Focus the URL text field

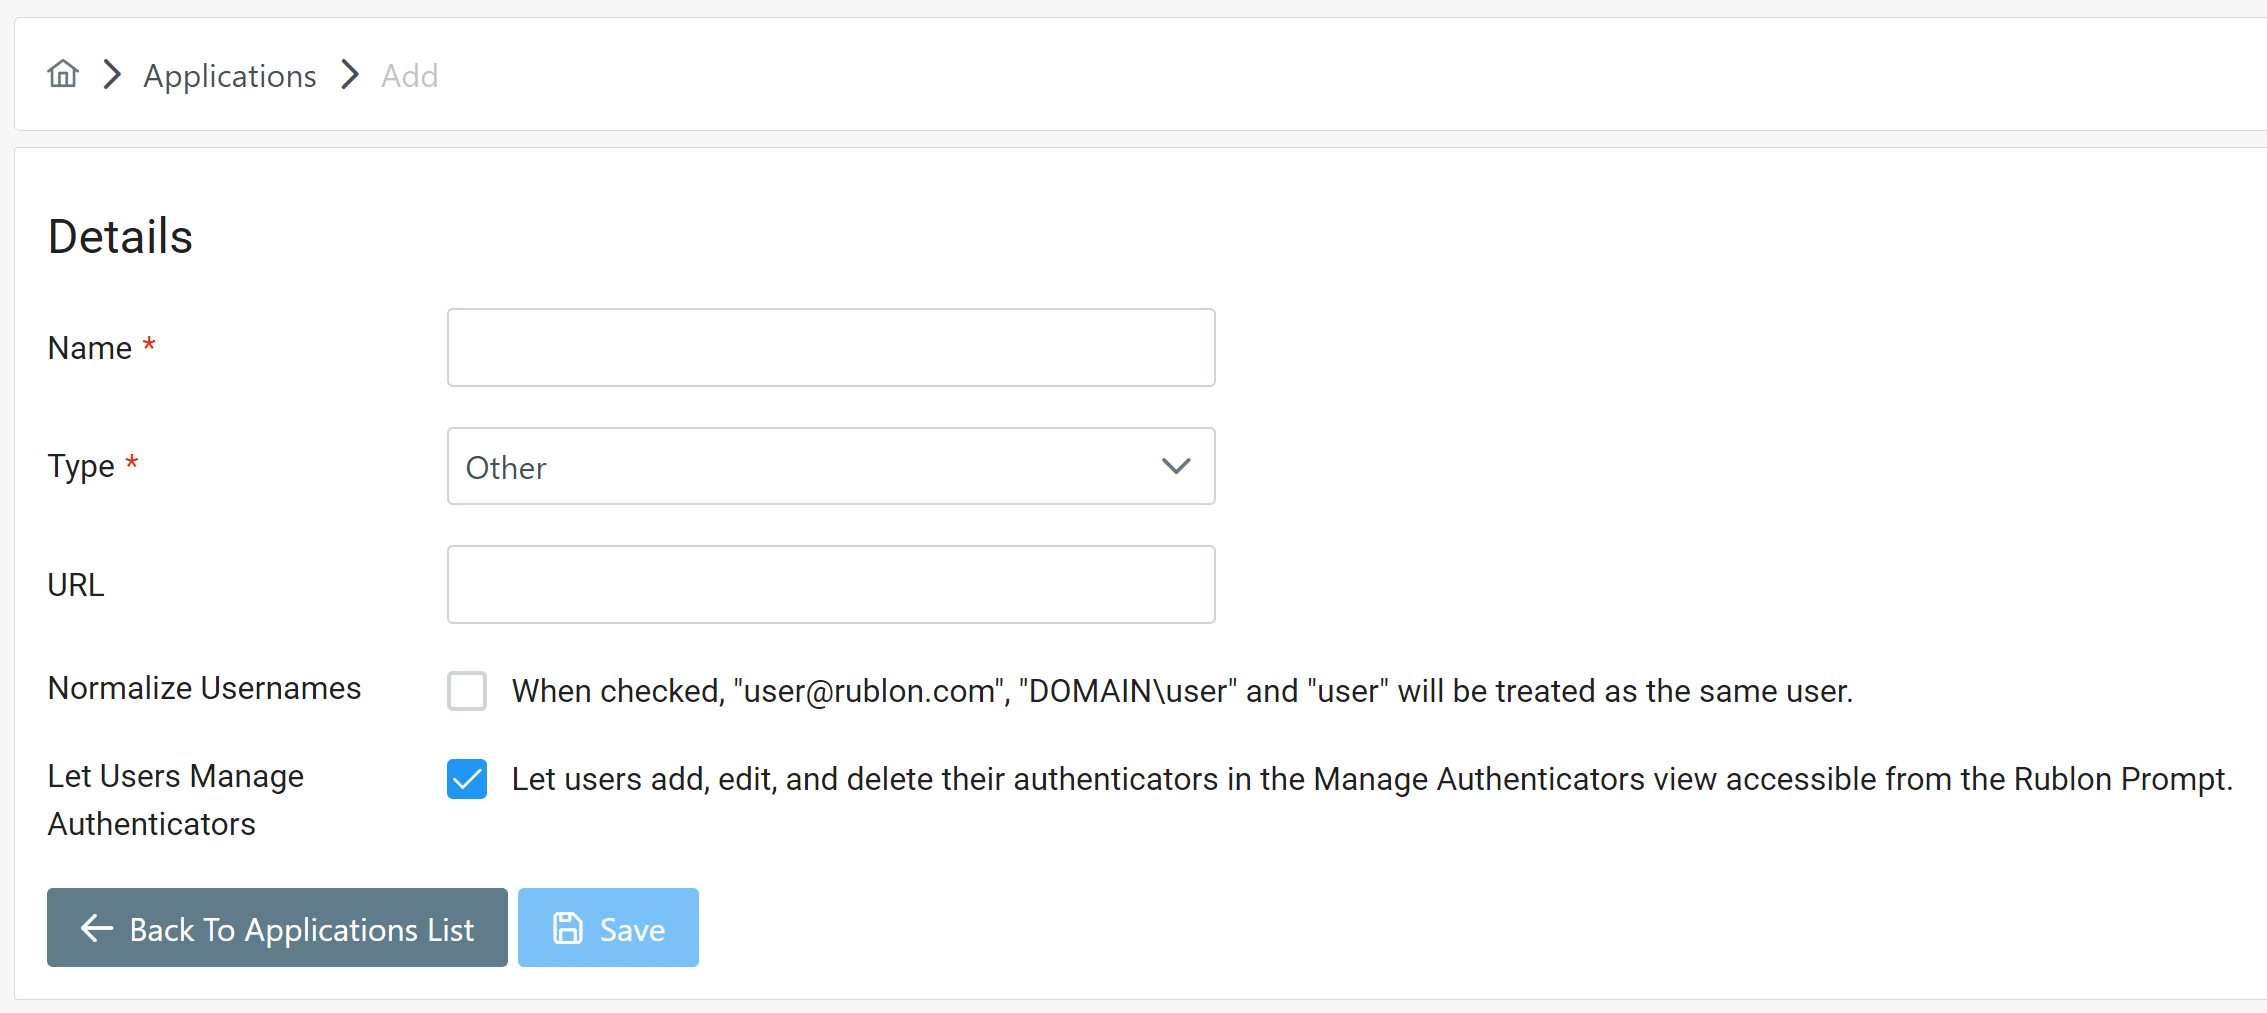[830, 585]
